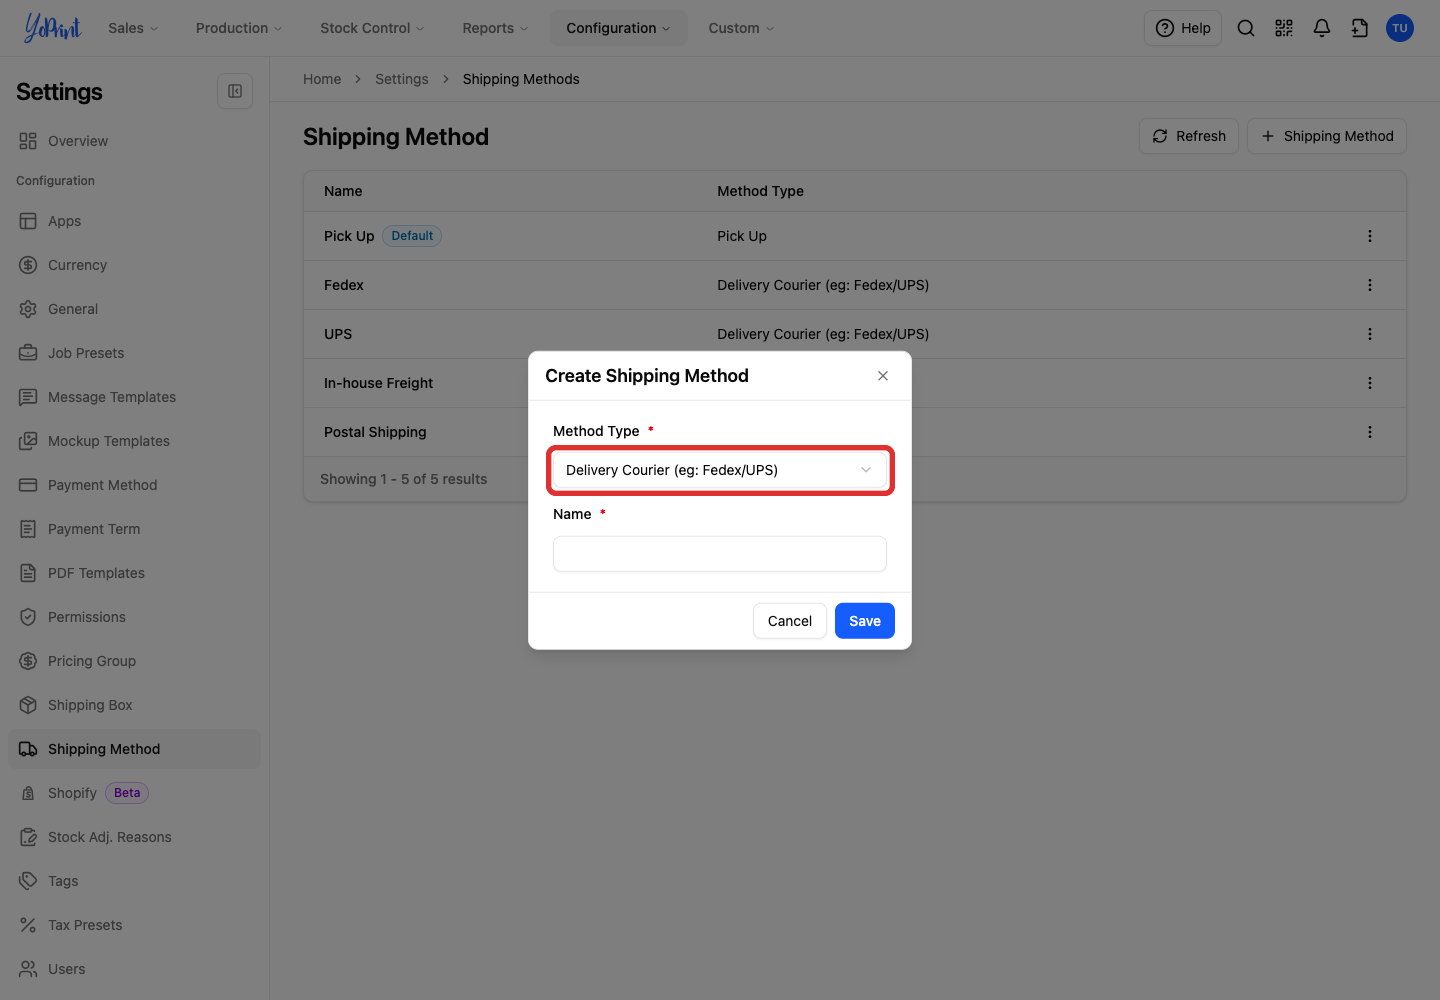Open Tax Presets settings
This screenshot has width=1440, height=1000.
point(134,925)
